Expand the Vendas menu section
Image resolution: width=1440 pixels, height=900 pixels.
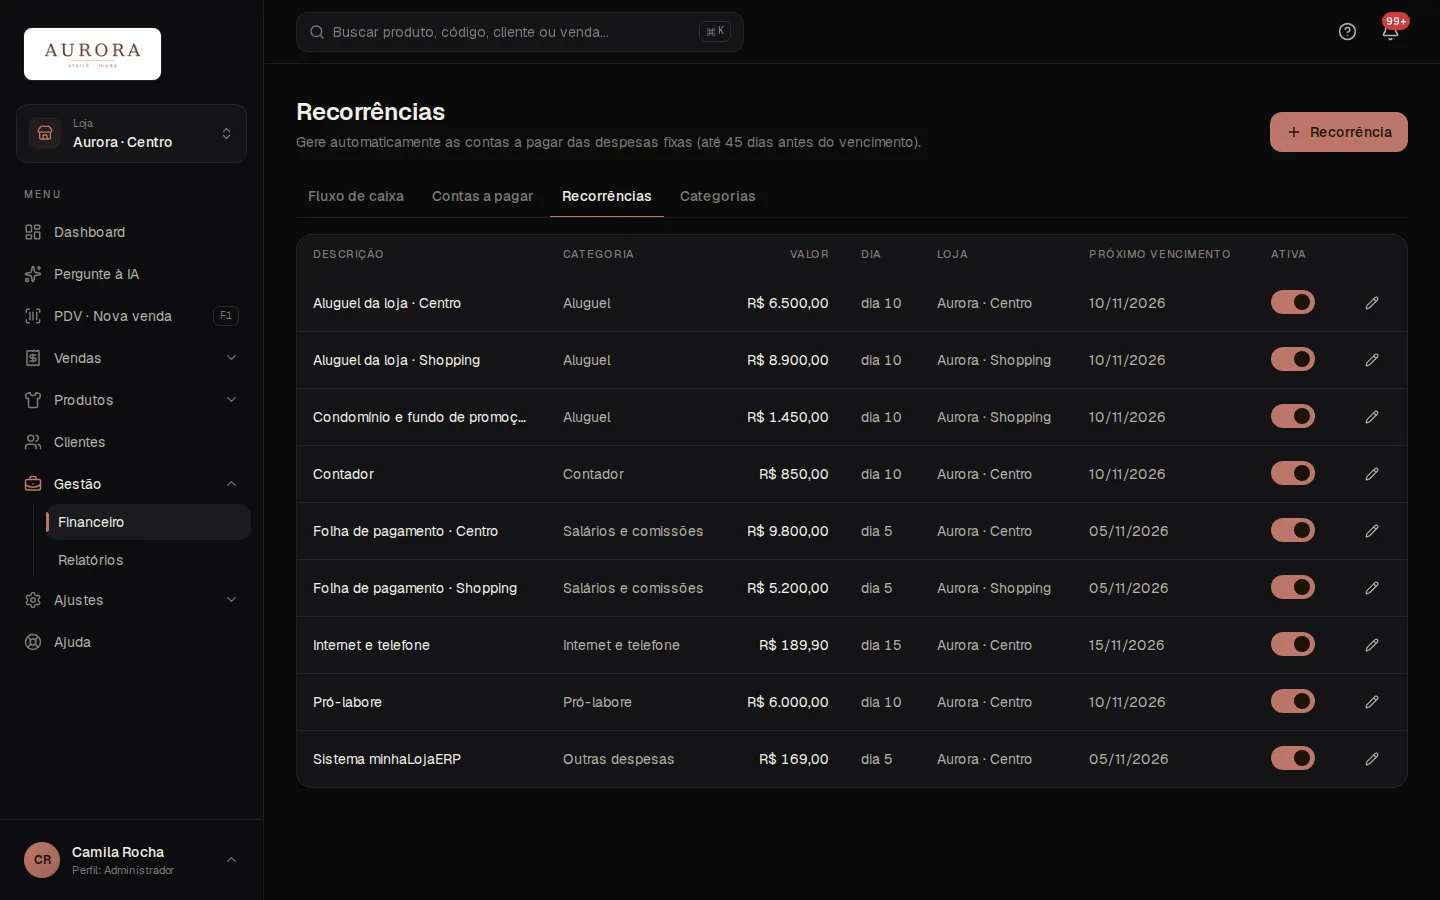[x=131, y=358]
